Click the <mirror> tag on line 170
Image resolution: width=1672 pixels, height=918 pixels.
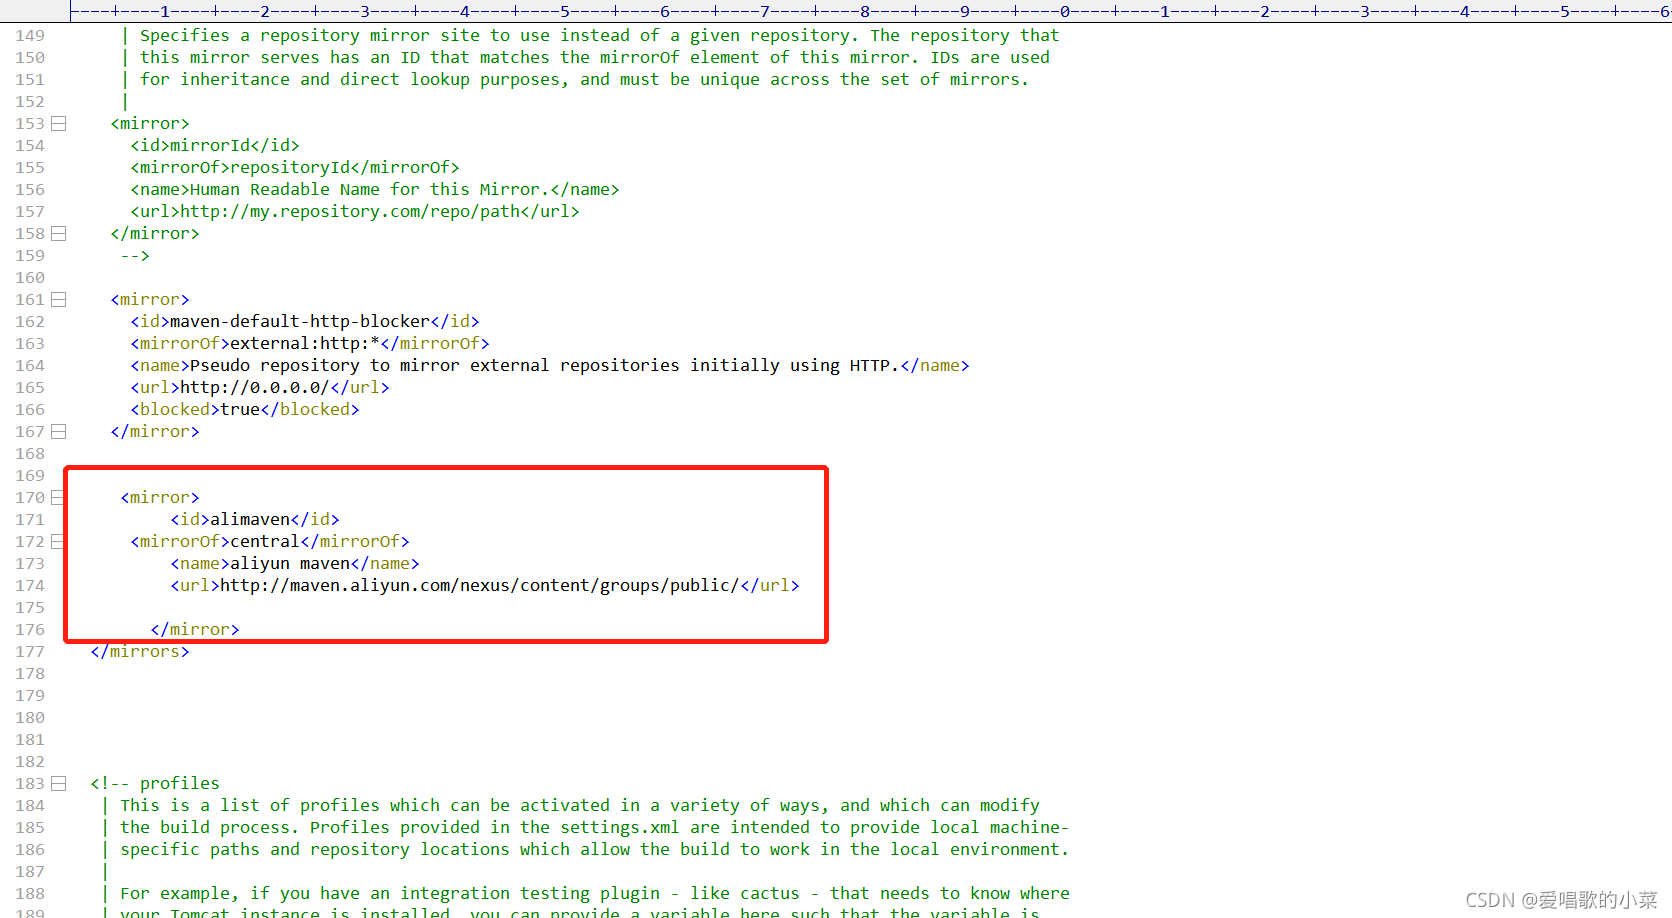160,498
